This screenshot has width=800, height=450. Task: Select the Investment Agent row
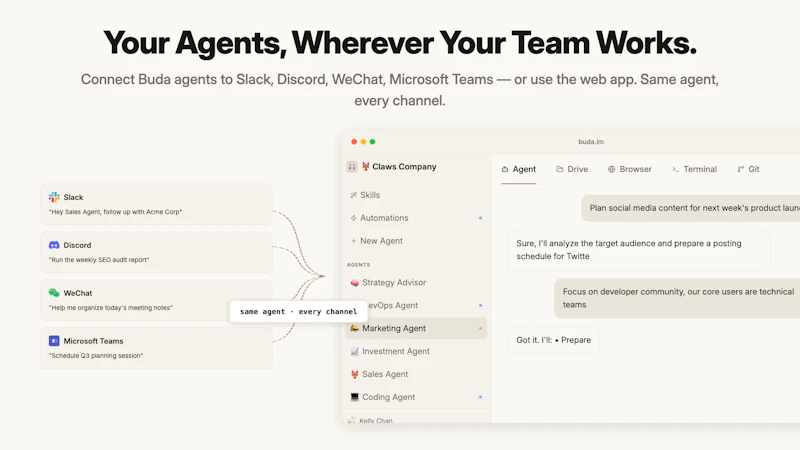coord(416,351)
